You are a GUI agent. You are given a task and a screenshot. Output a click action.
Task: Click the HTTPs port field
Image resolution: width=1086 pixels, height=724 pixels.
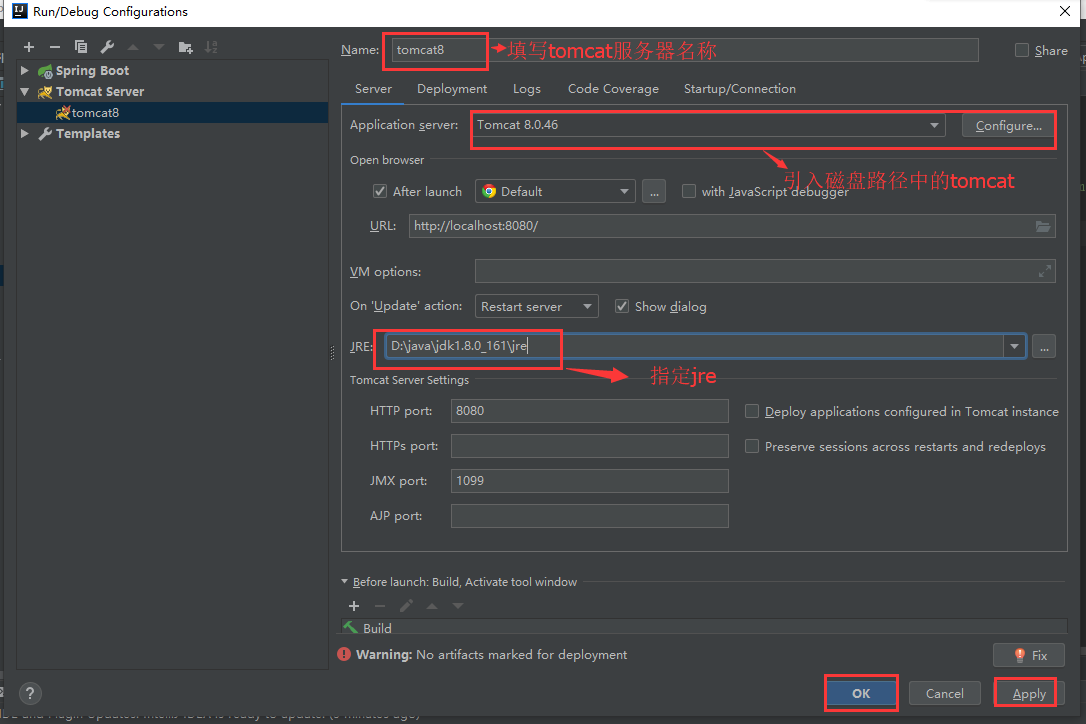coord(589,446)
